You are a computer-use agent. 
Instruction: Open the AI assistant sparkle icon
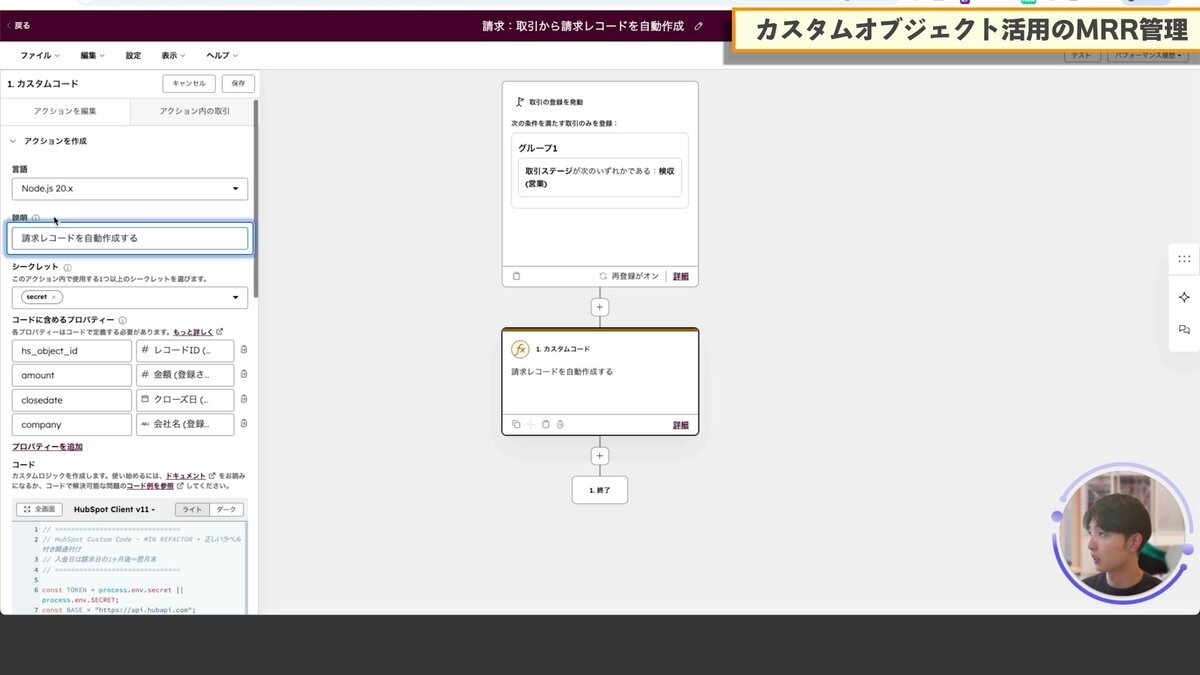1184,296
